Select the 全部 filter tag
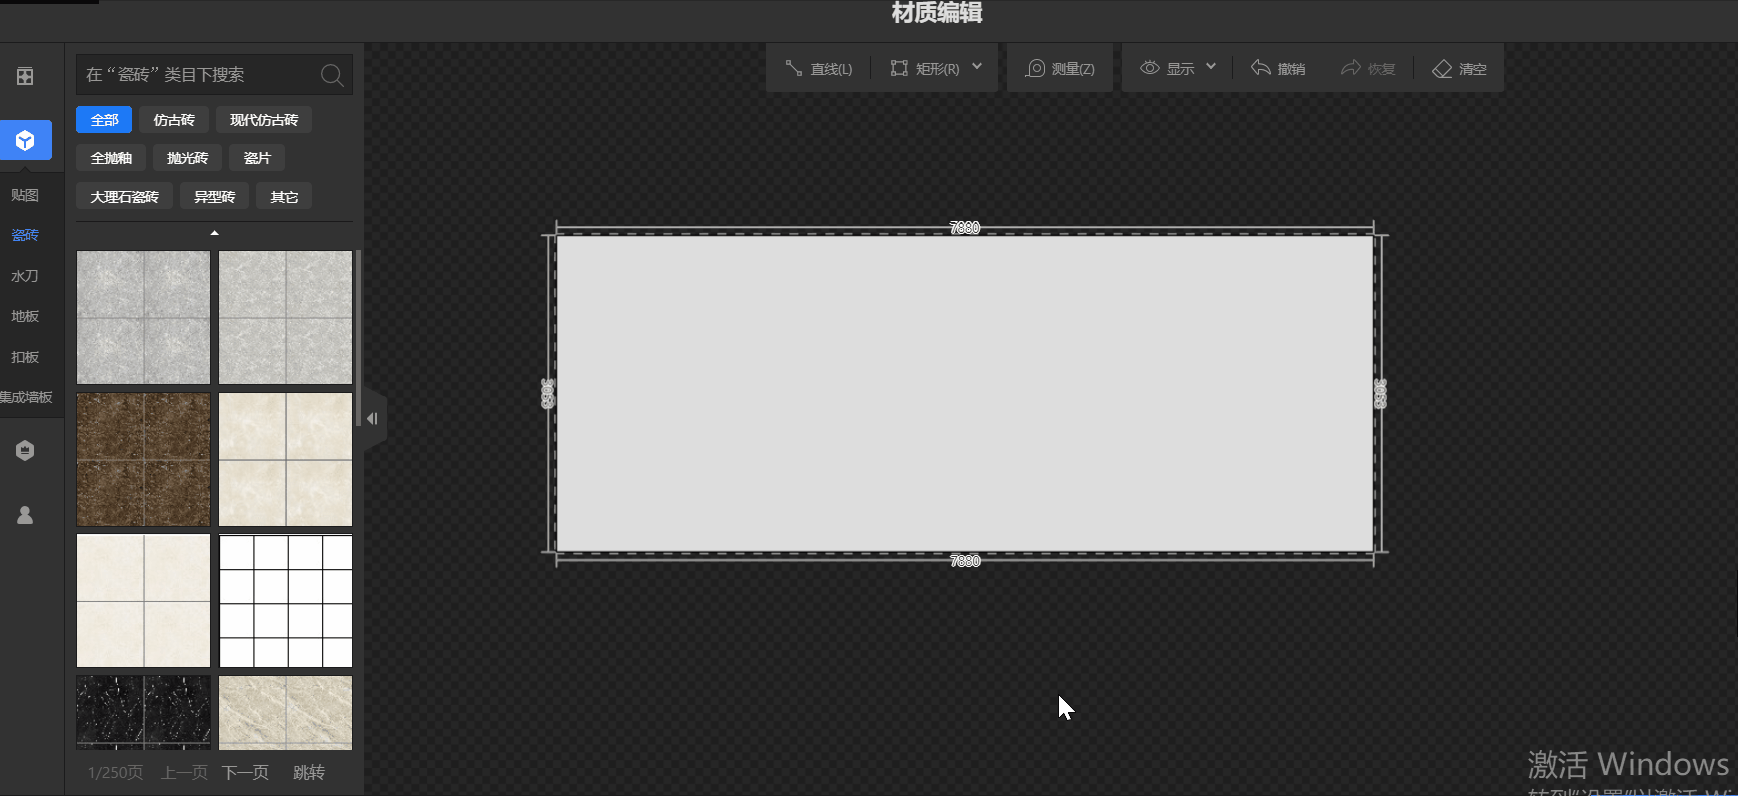 pyautogui.click(x=104, y=120)
